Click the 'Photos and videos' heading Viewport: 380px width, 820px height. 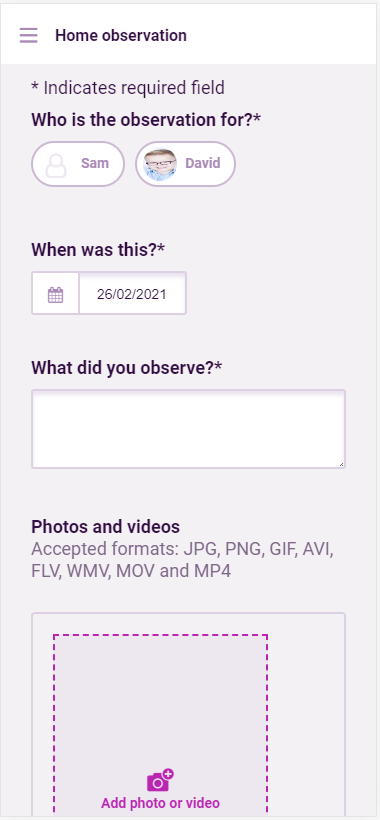pos(106,527)
